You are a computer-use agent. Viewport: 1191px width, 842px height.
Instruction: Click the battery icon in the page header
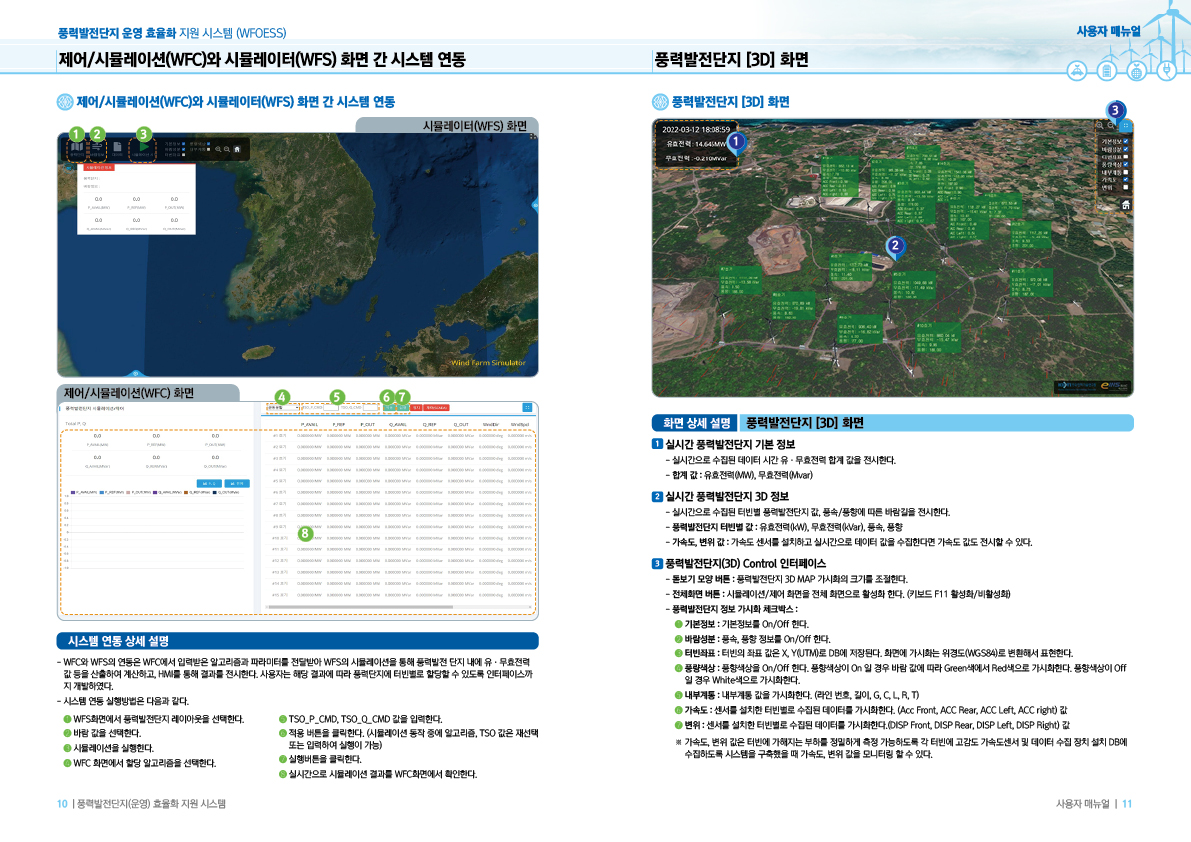pyautogui.click(x=1107, y=71)
